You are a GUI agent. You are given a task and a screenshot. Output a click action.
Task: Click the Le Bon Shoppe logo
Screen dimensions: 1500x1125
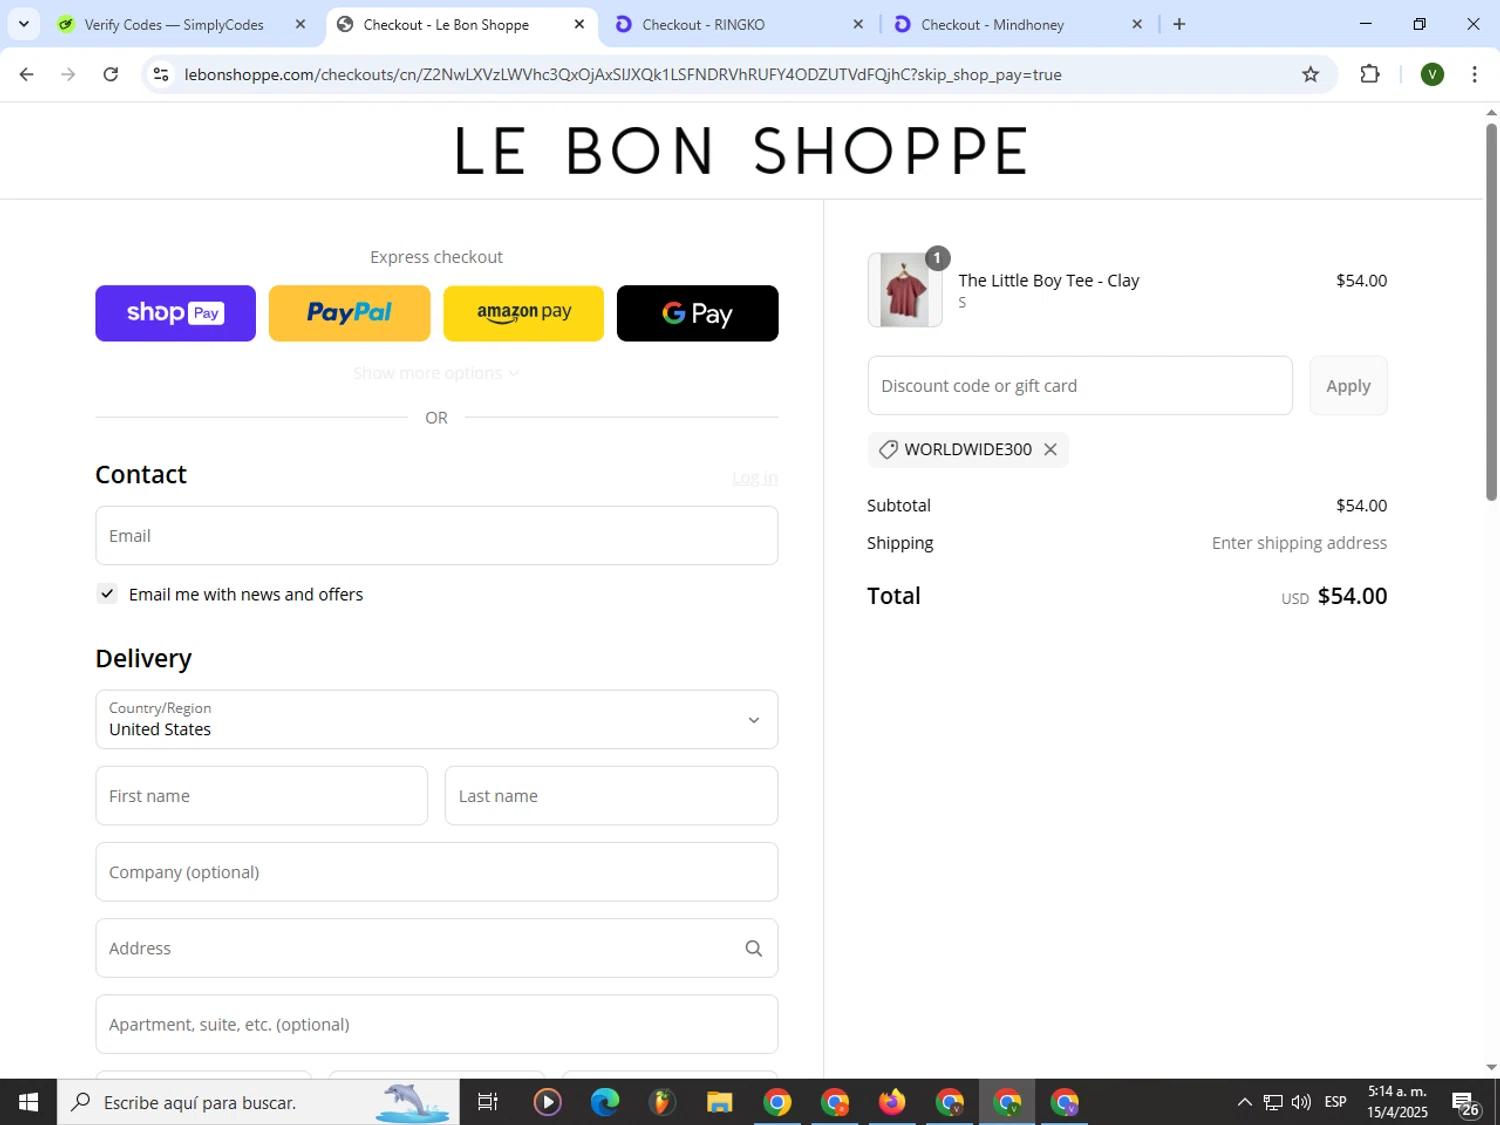pyautogui.click(x=741, y=151)
